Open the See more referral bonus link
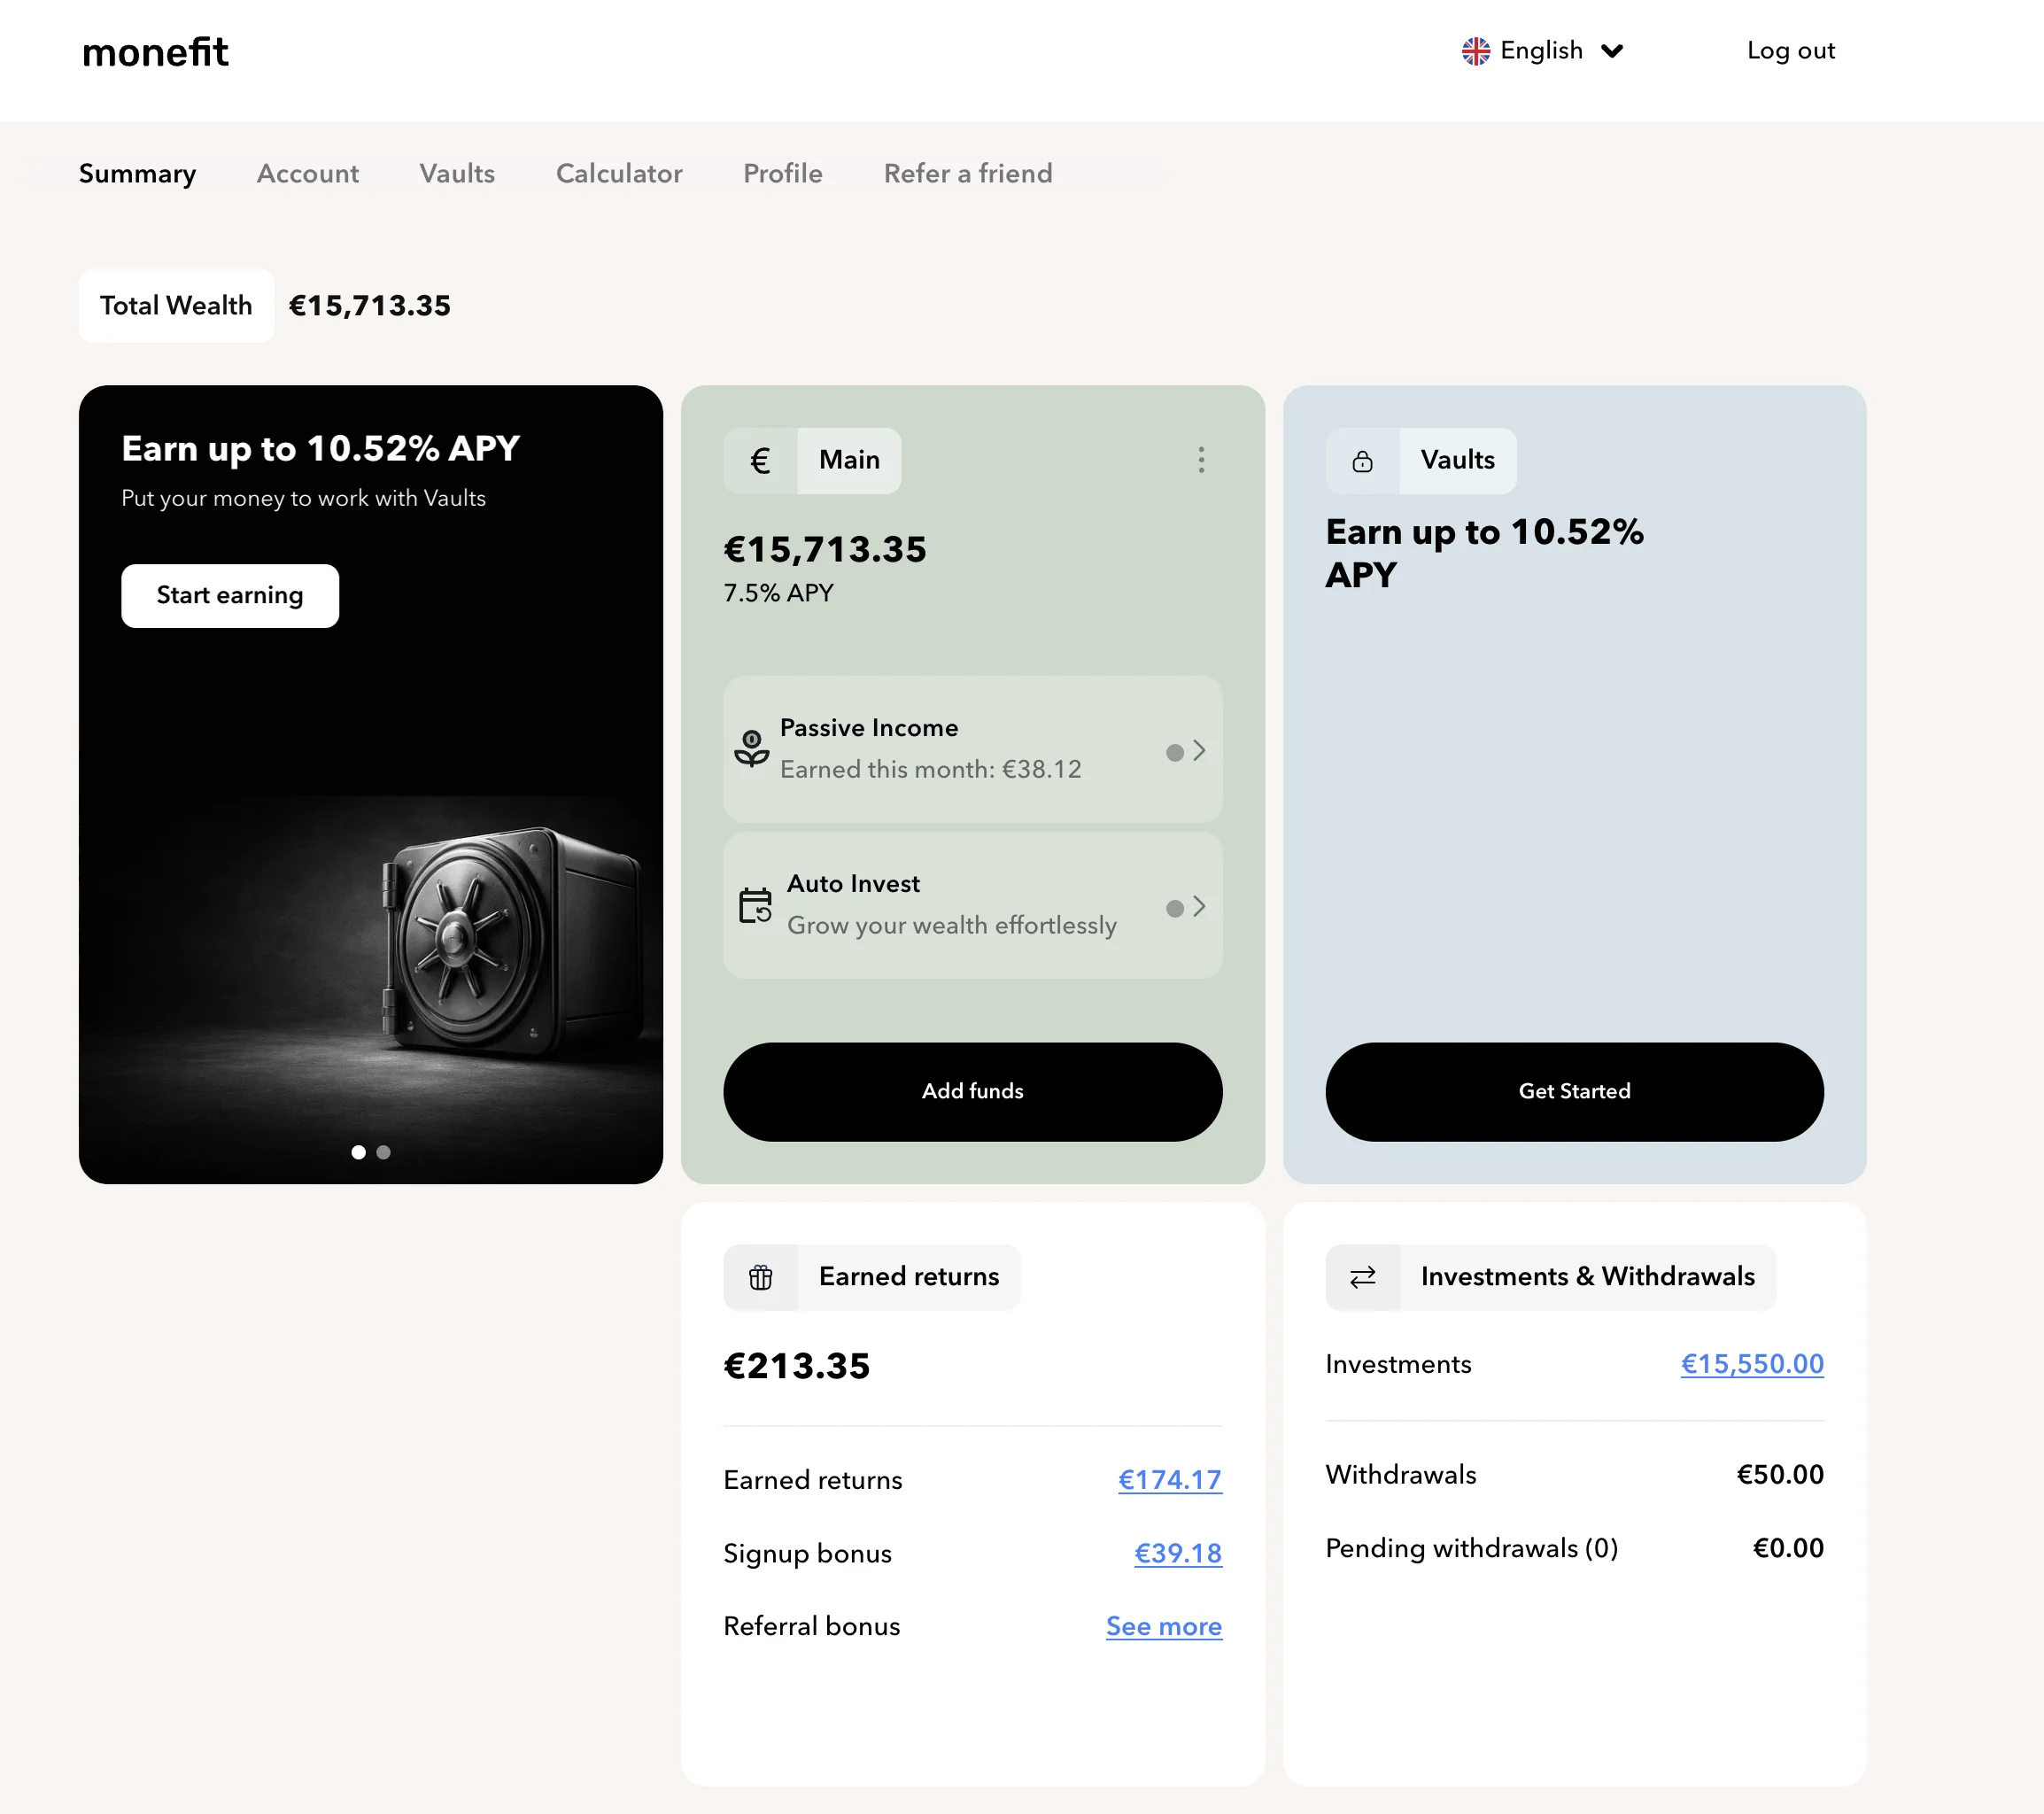Viewport: 2044px width, 1814px height. (1163, 1627)
